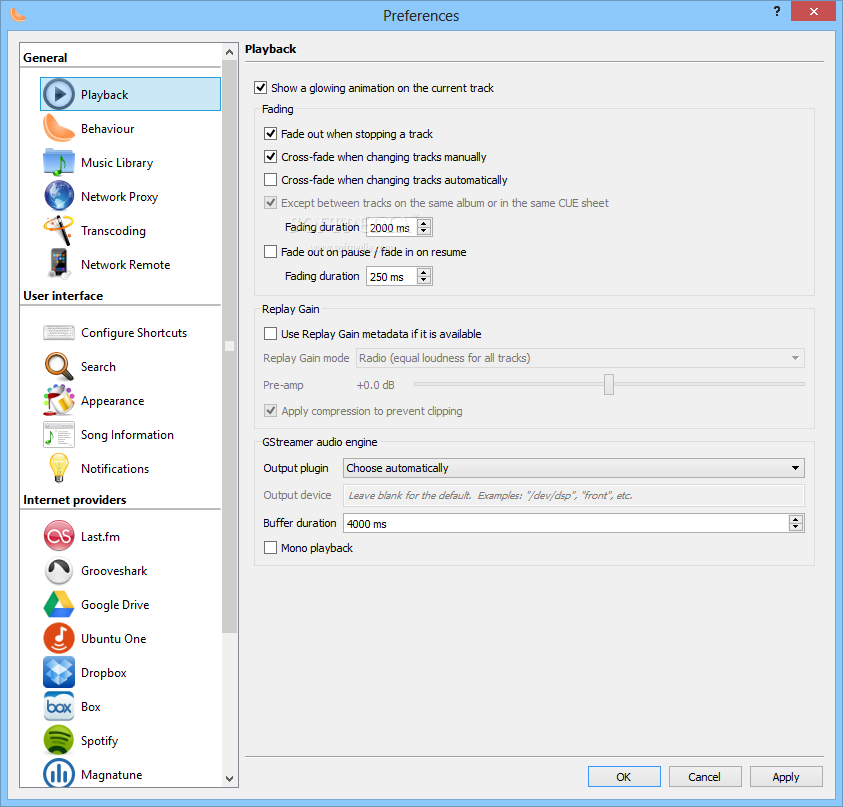The height and width of the screenshot is (807, 843).
Task: Increase the Buffer duration value
Action: [796, 519]
